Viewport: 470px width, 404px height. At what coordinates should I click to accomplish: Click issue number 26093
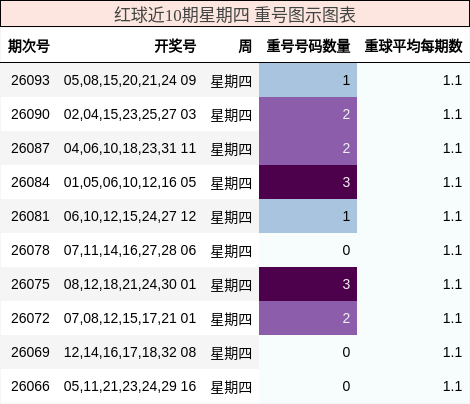[x=30, y=80]
